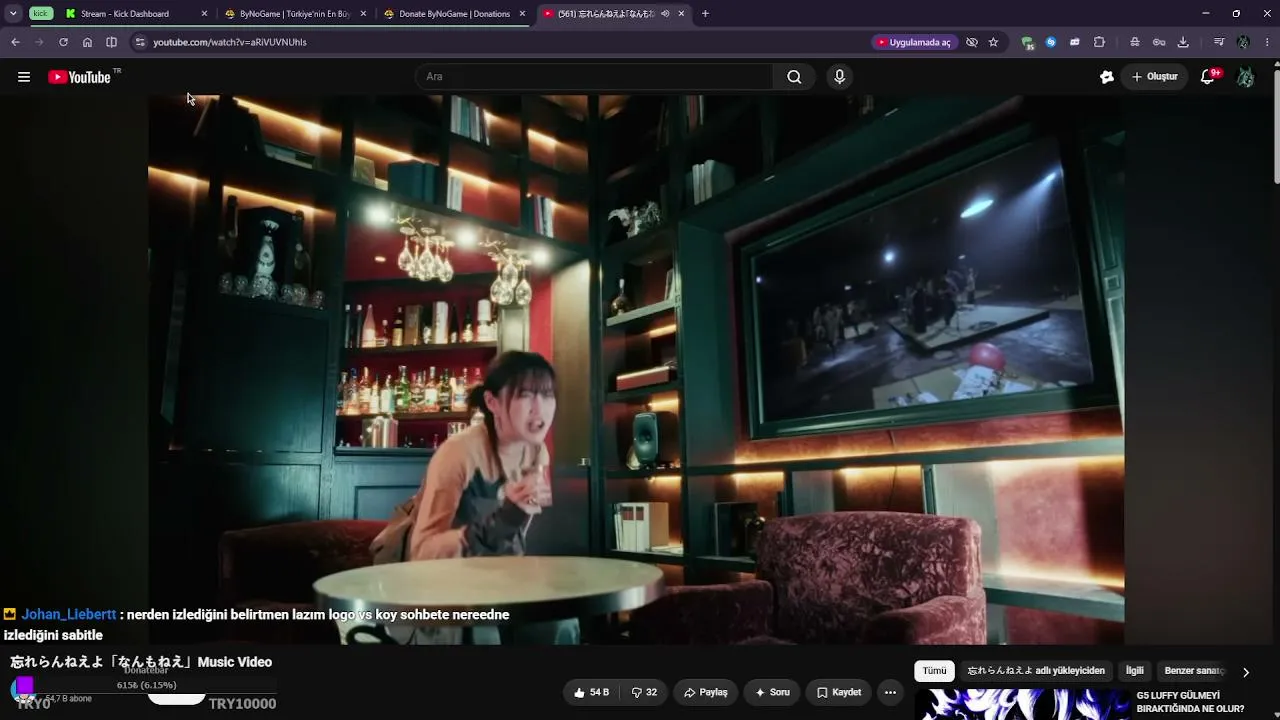This screenshot has width=1280, height=720.
Task: Click the music video player
Action: point(636,370)
